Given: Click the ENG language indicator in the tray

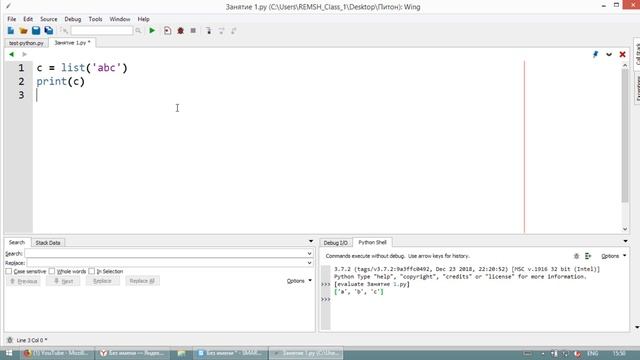Looking at the screenshot, I should [593, 353].
